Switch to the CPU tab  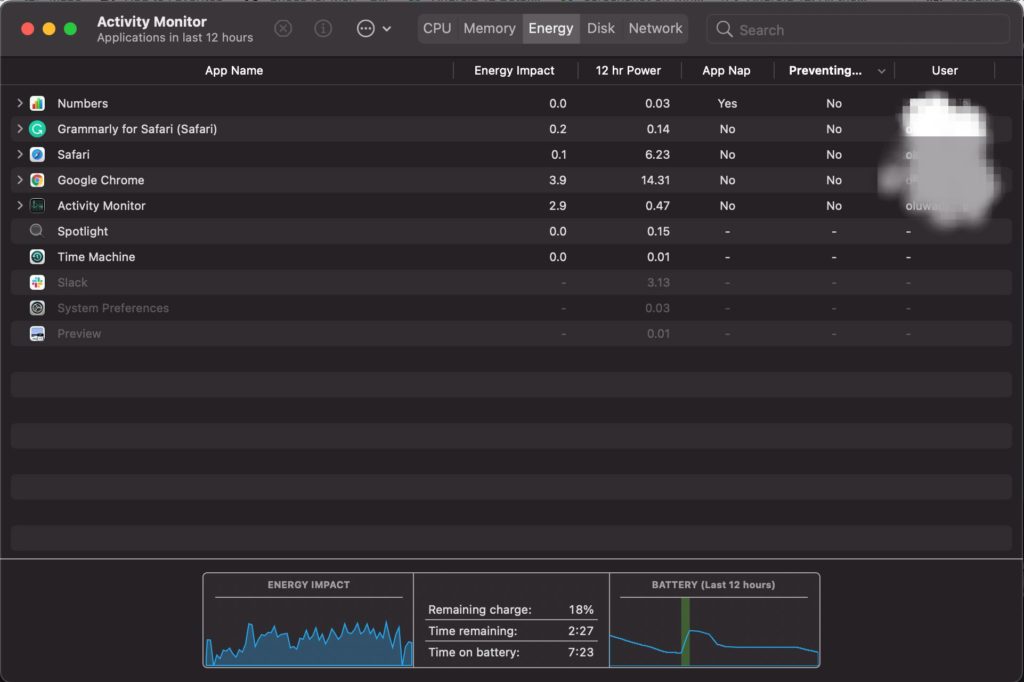(x=437, y=29)
